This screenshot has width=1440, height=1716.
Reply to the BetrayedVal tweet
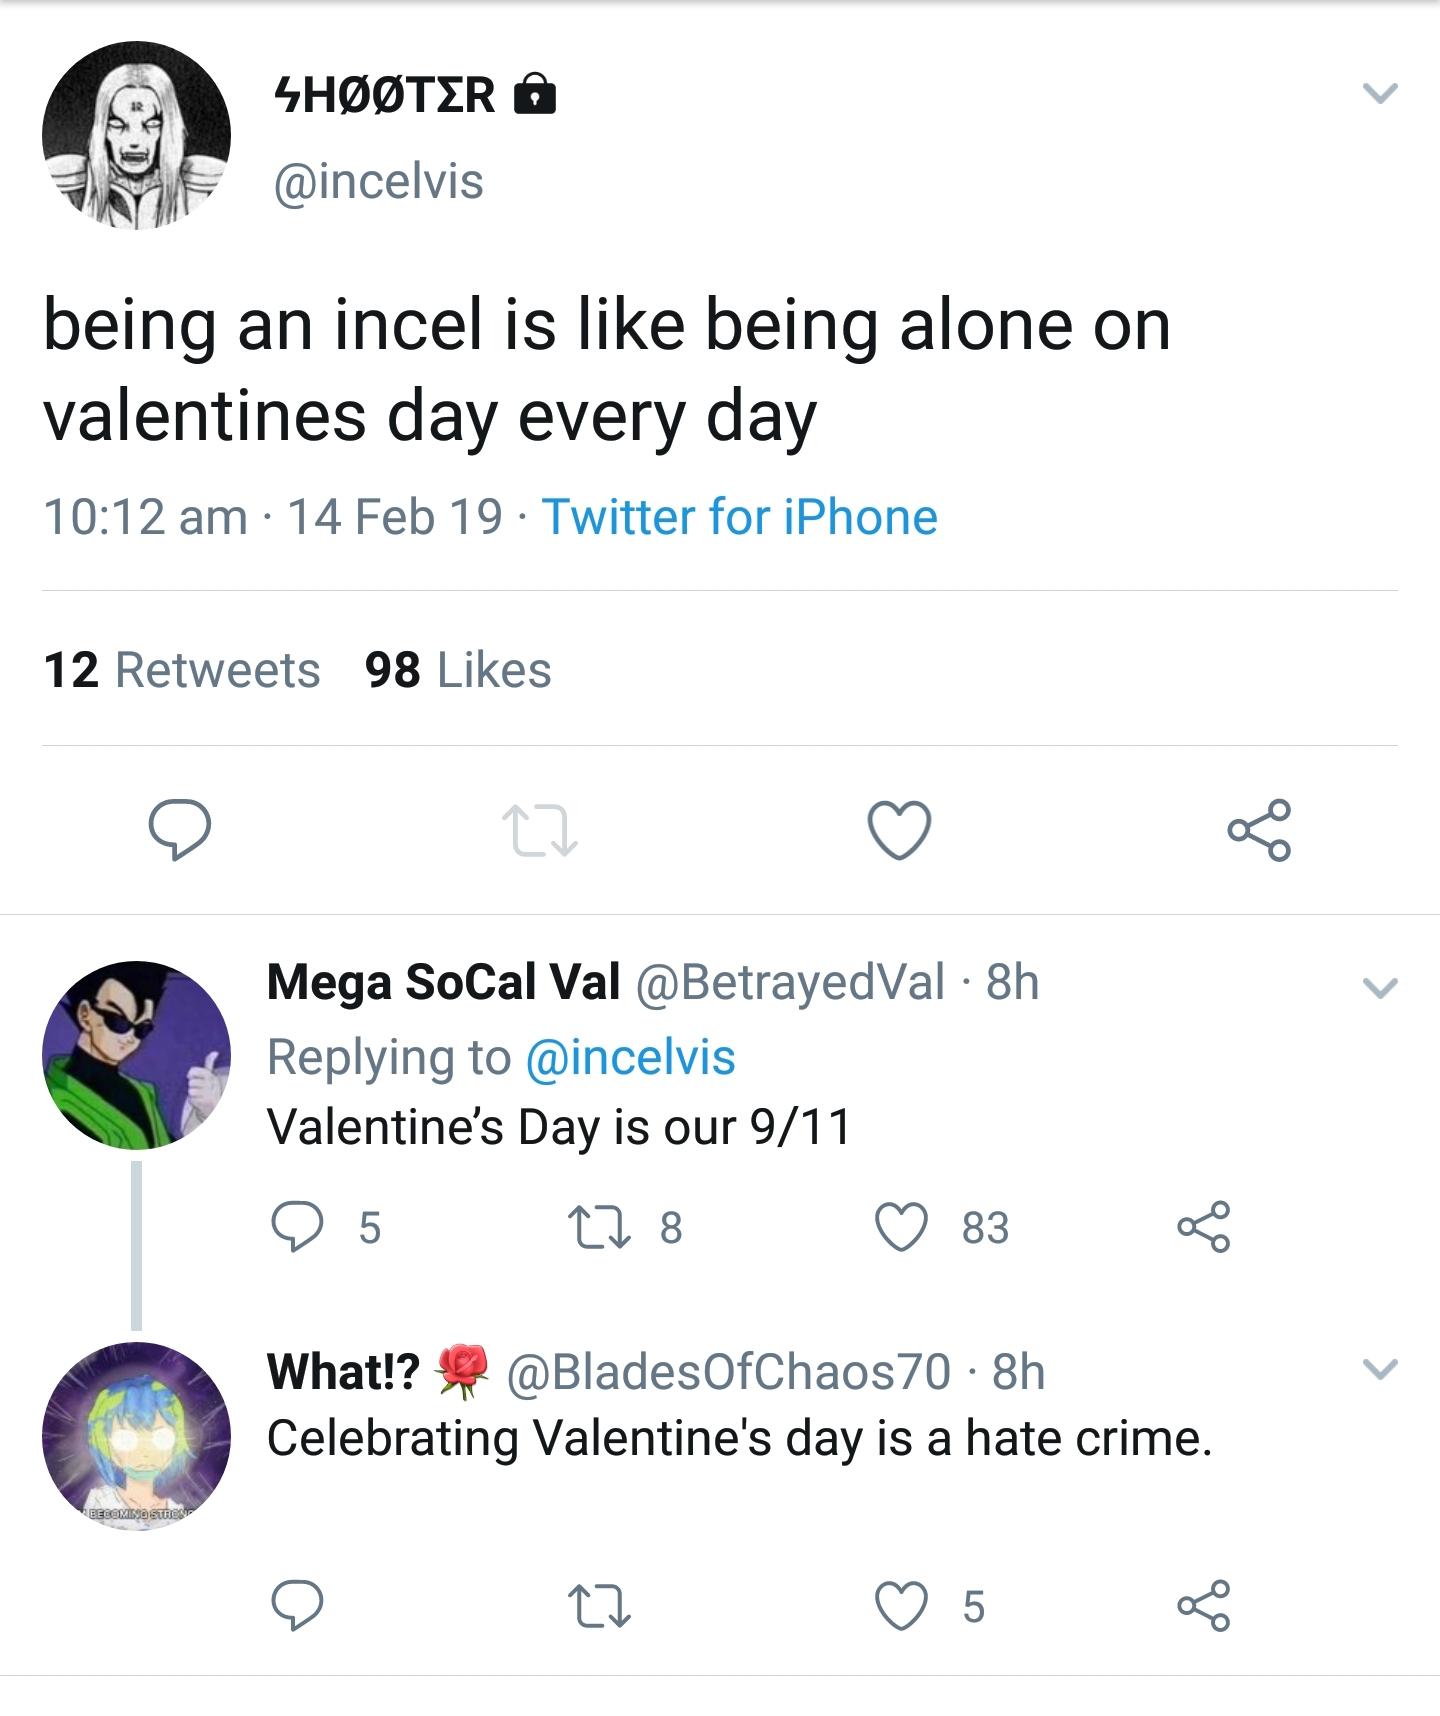pos(297,1227)
